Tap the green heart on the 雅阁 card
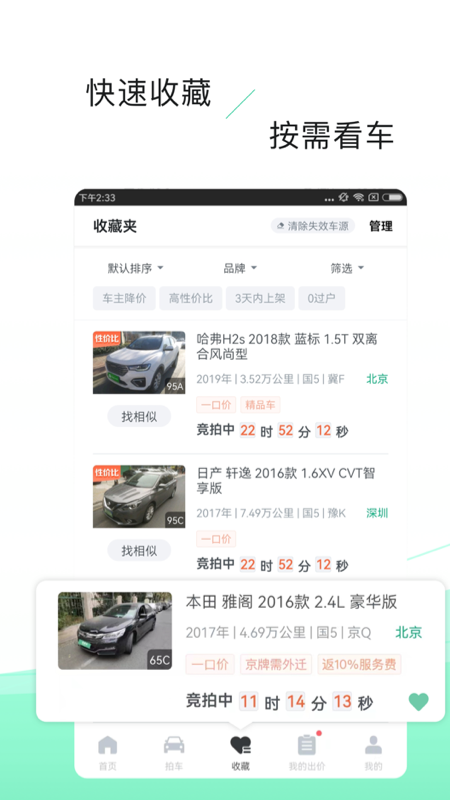The image size is (450, 800). (x=419, y=702)
